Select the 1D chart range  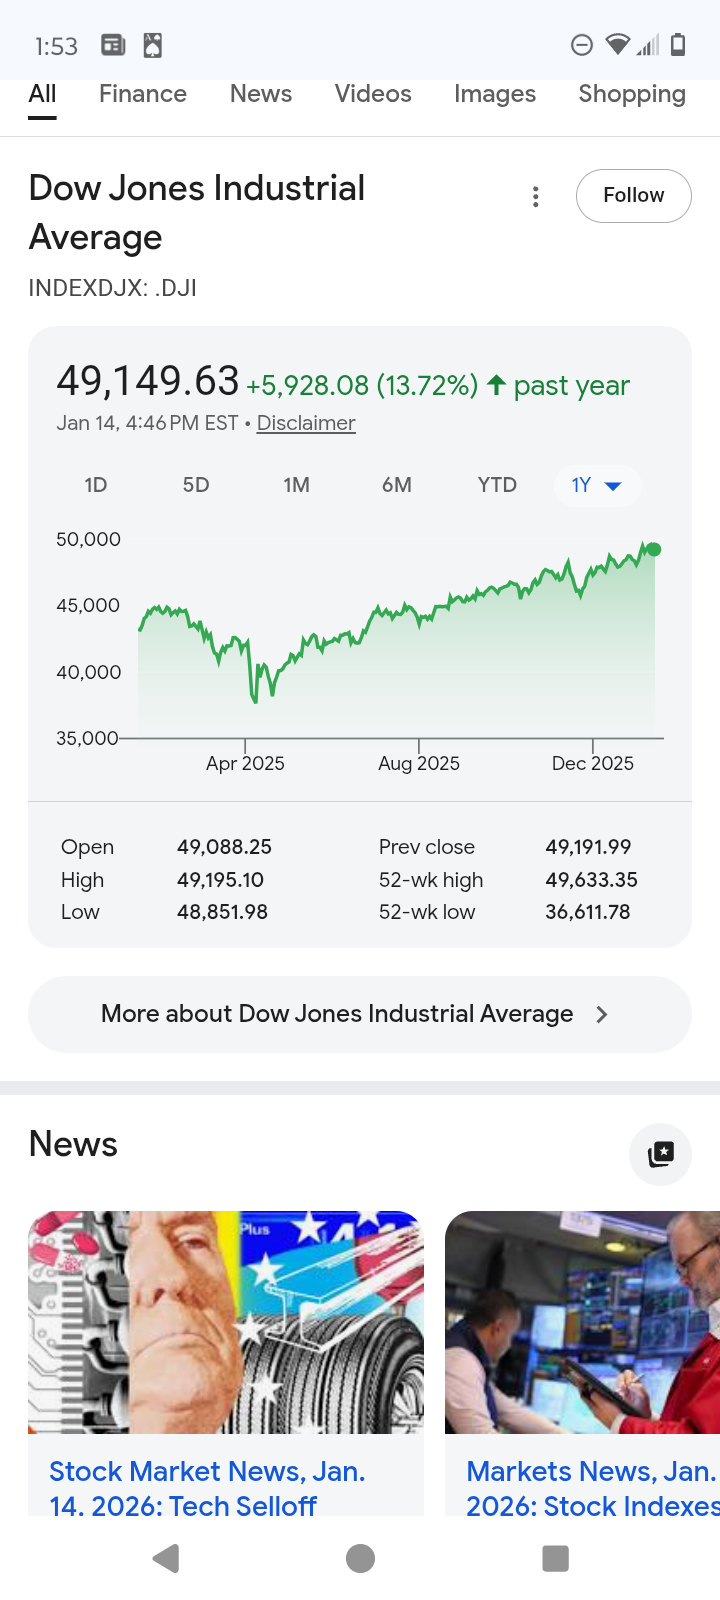click(96, 485)
